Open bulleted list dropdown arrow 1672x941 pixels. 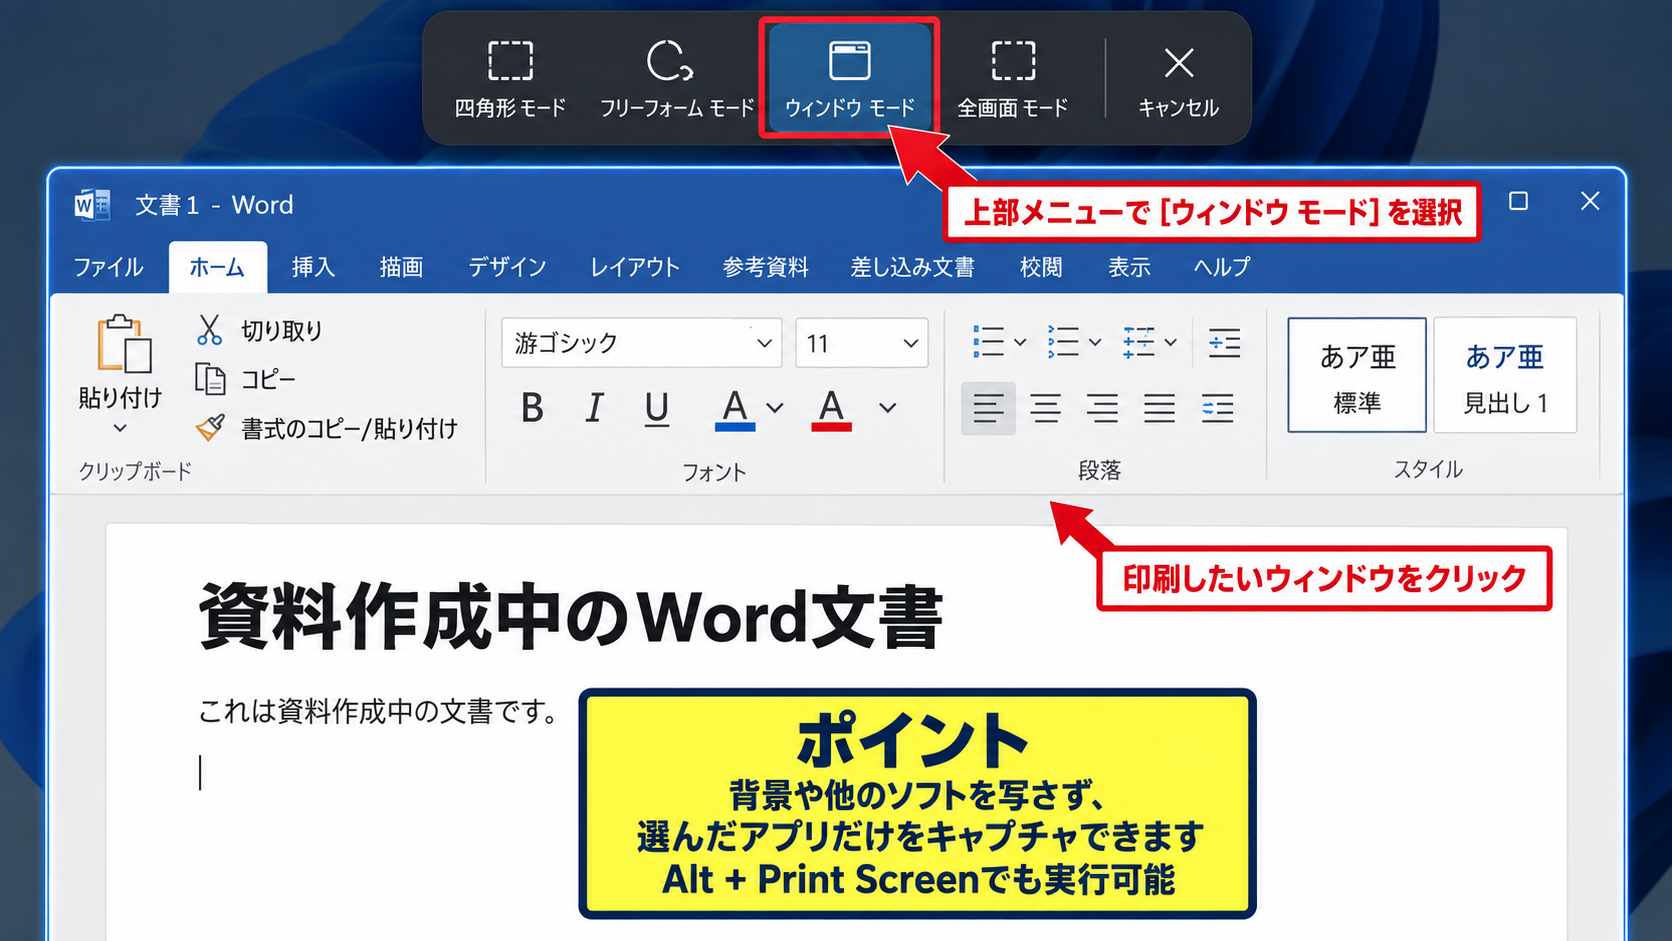1020,342
